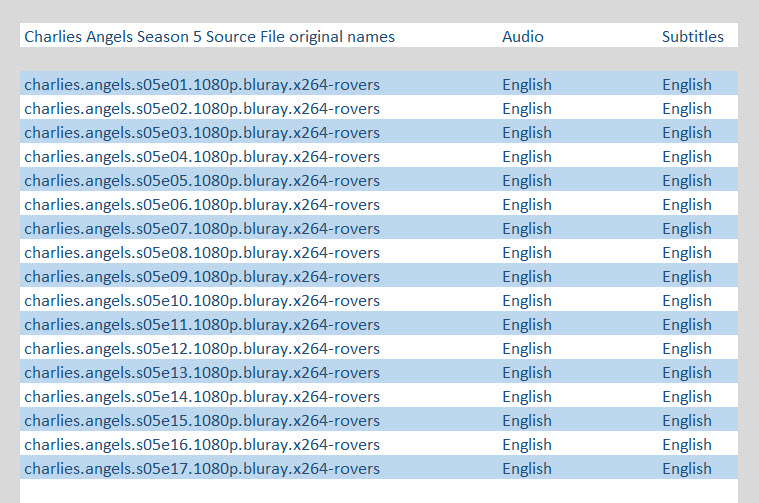Image resolution: width=759 pixels, height=503 pixels.
Task: Select the Audio 'English' cell for s05e02
Action: [527, 109]
